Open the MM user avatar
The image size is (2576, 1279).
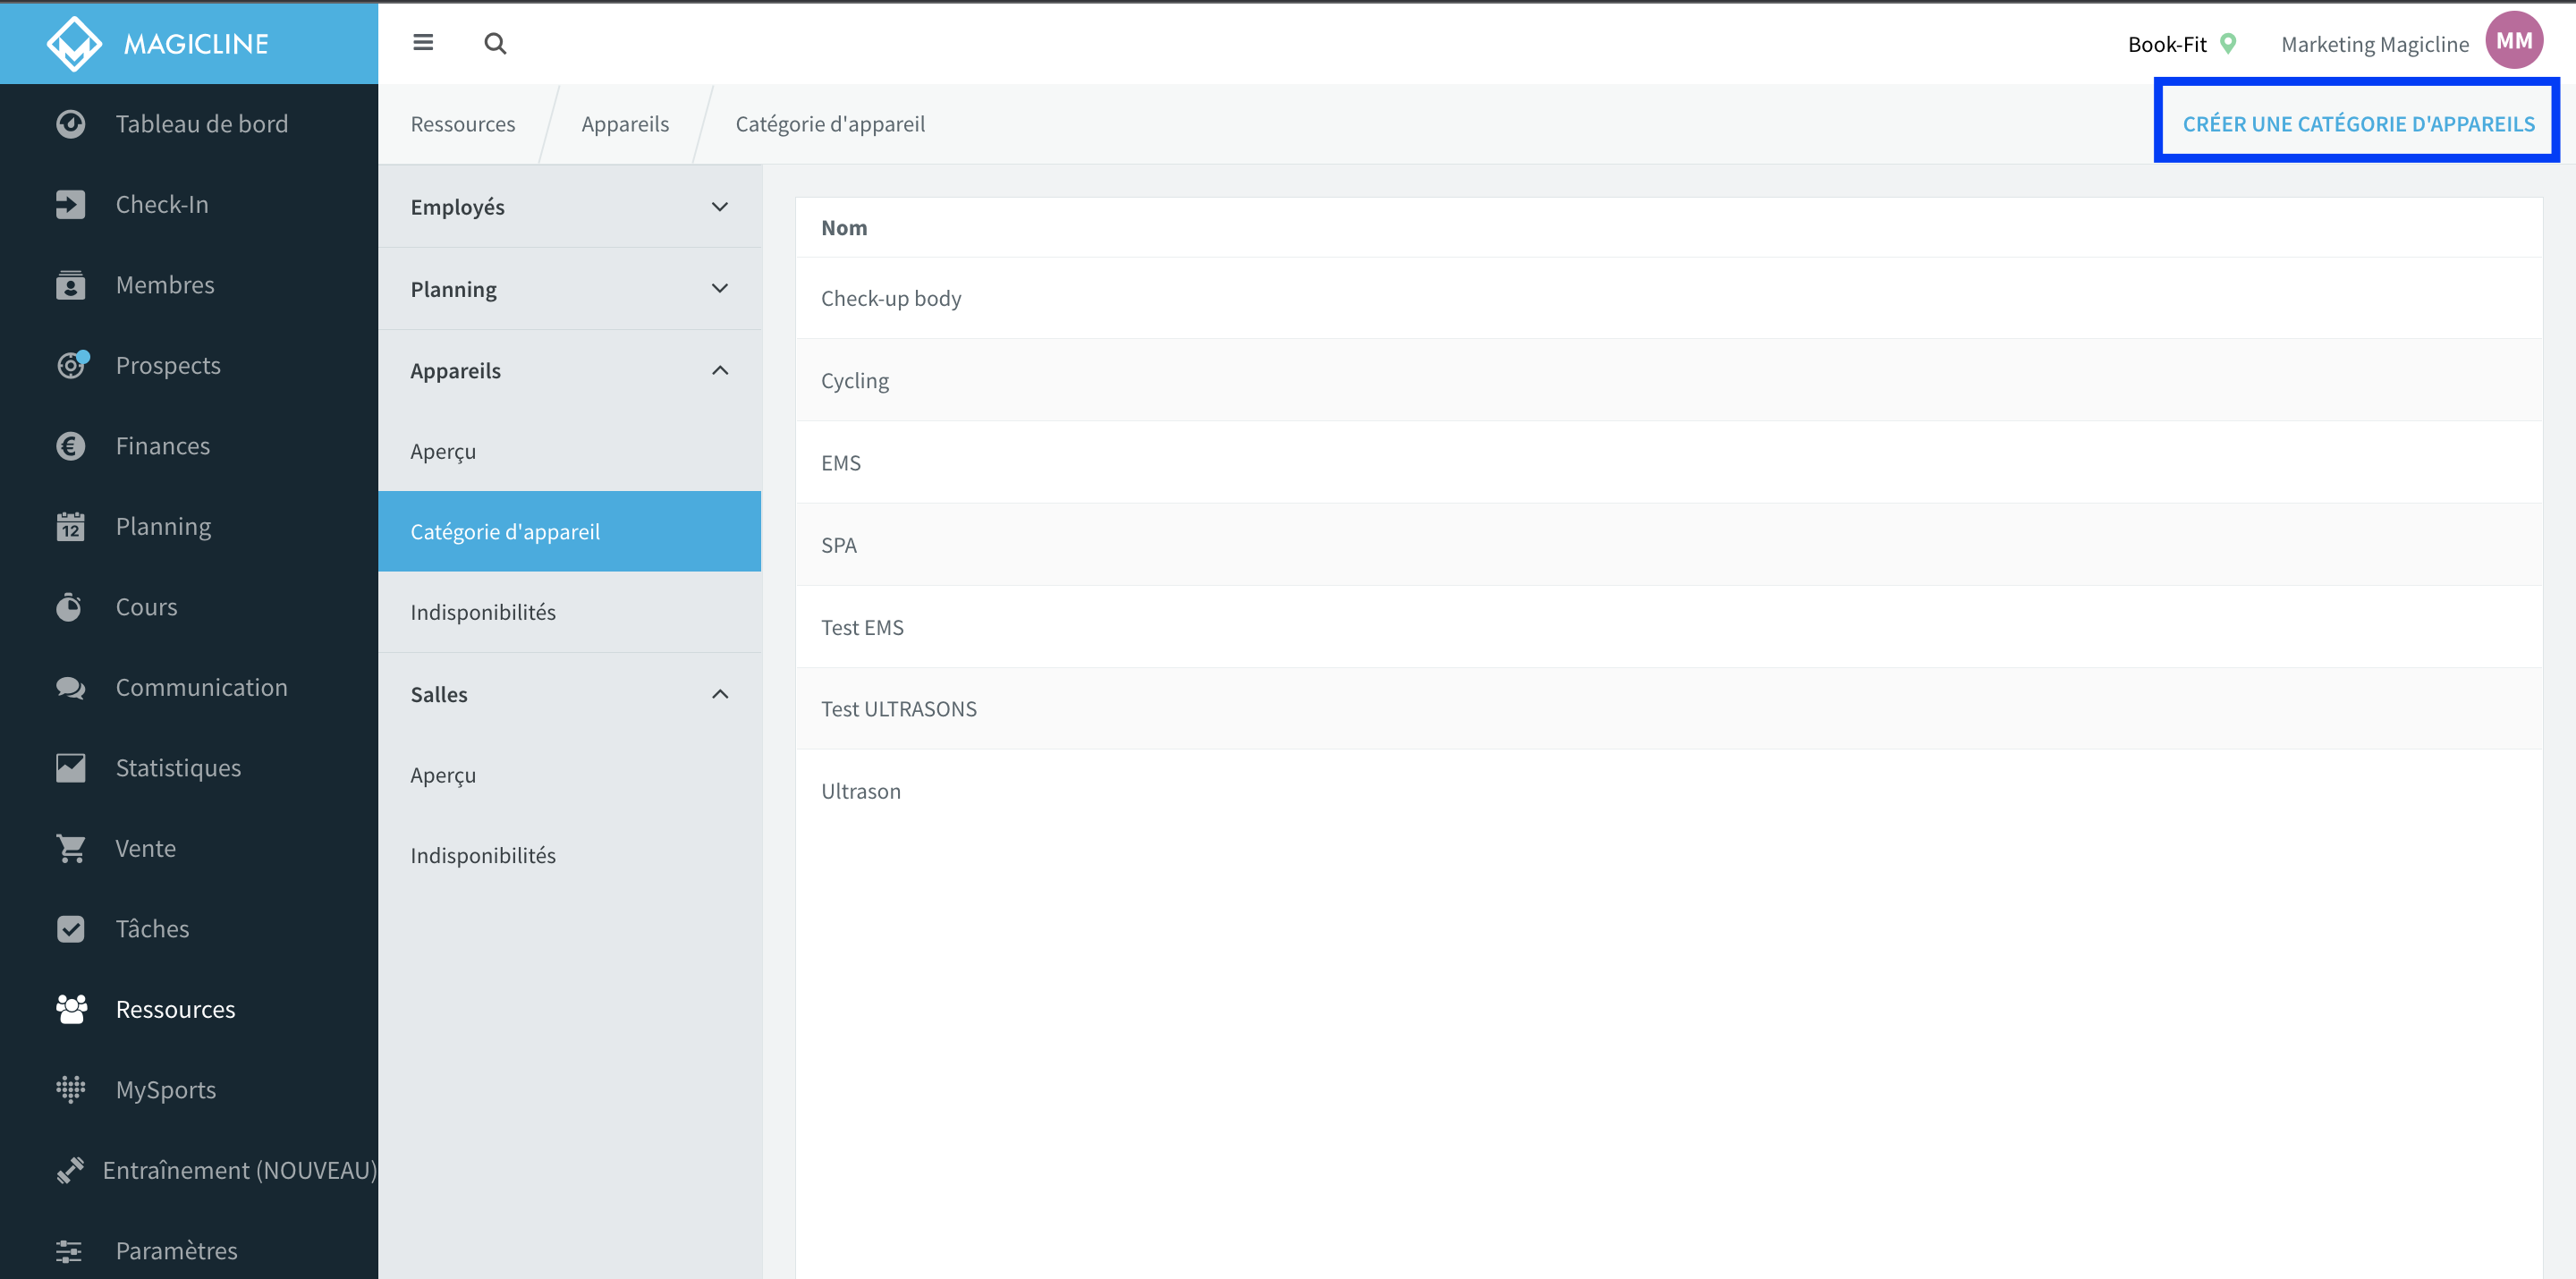[2514, 41]
